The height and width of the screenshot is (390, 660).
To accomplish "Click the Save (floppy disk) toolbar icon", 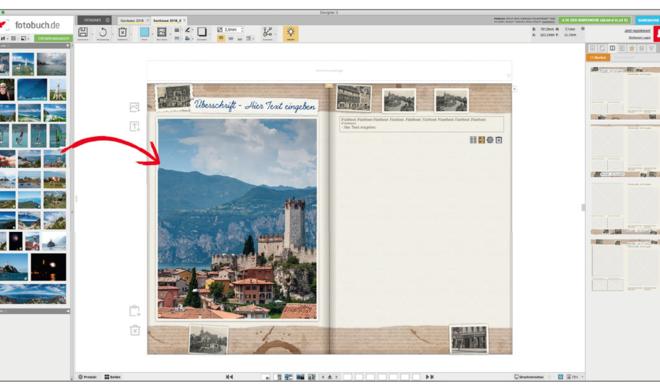I will pyautogui.click(x=83, y=33).
